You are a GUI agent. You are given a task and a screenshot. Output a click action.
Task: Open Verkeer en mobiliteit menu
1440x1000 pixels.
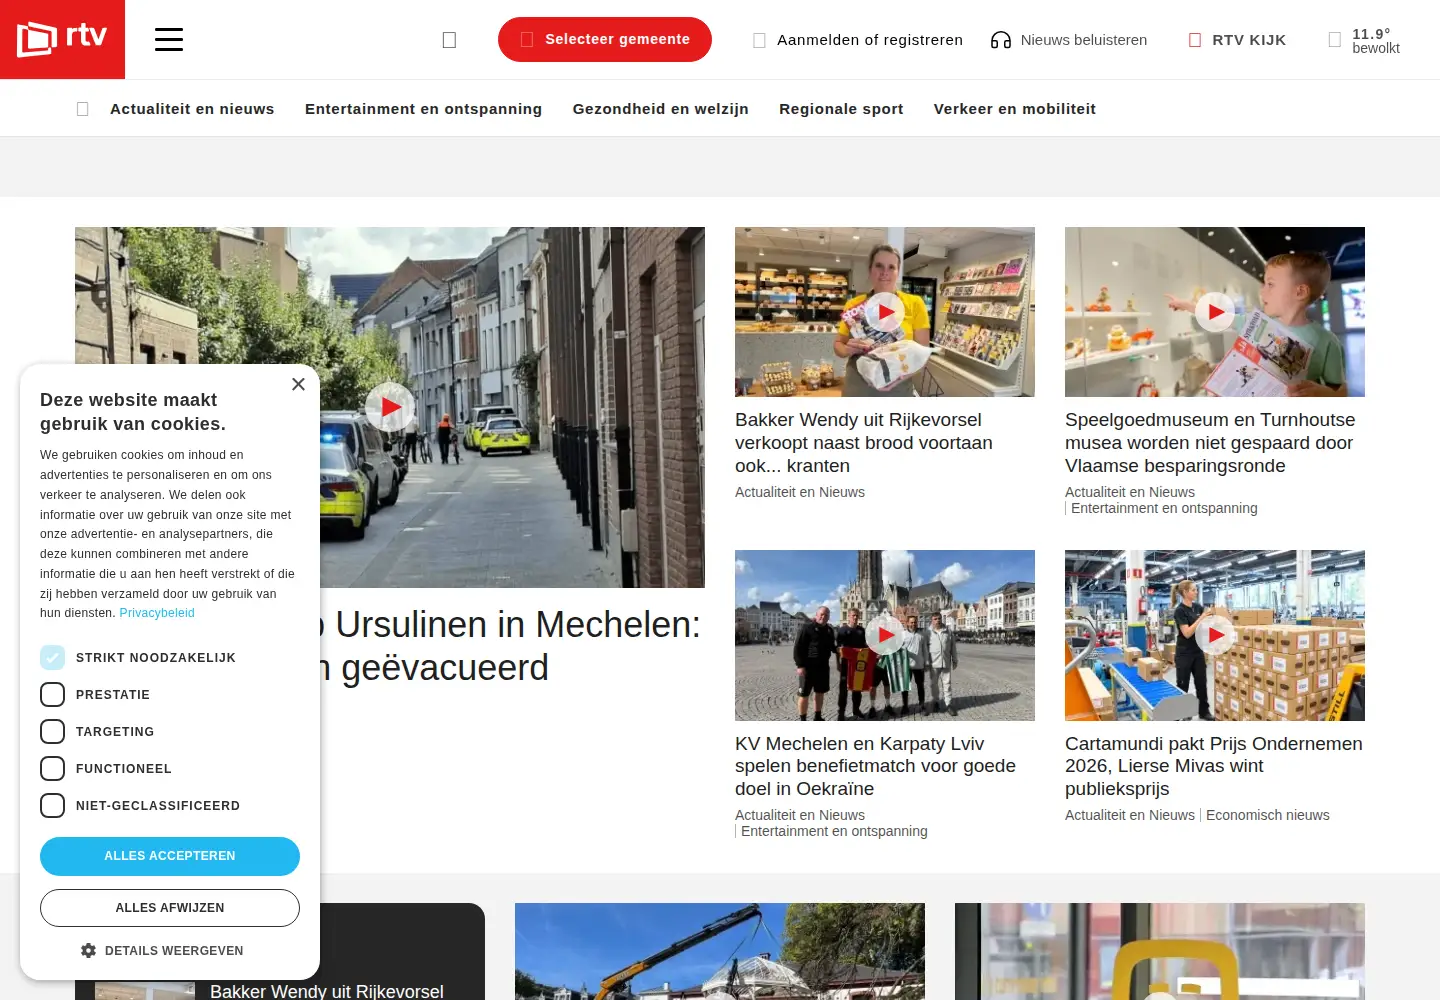tap(1015, 109)
